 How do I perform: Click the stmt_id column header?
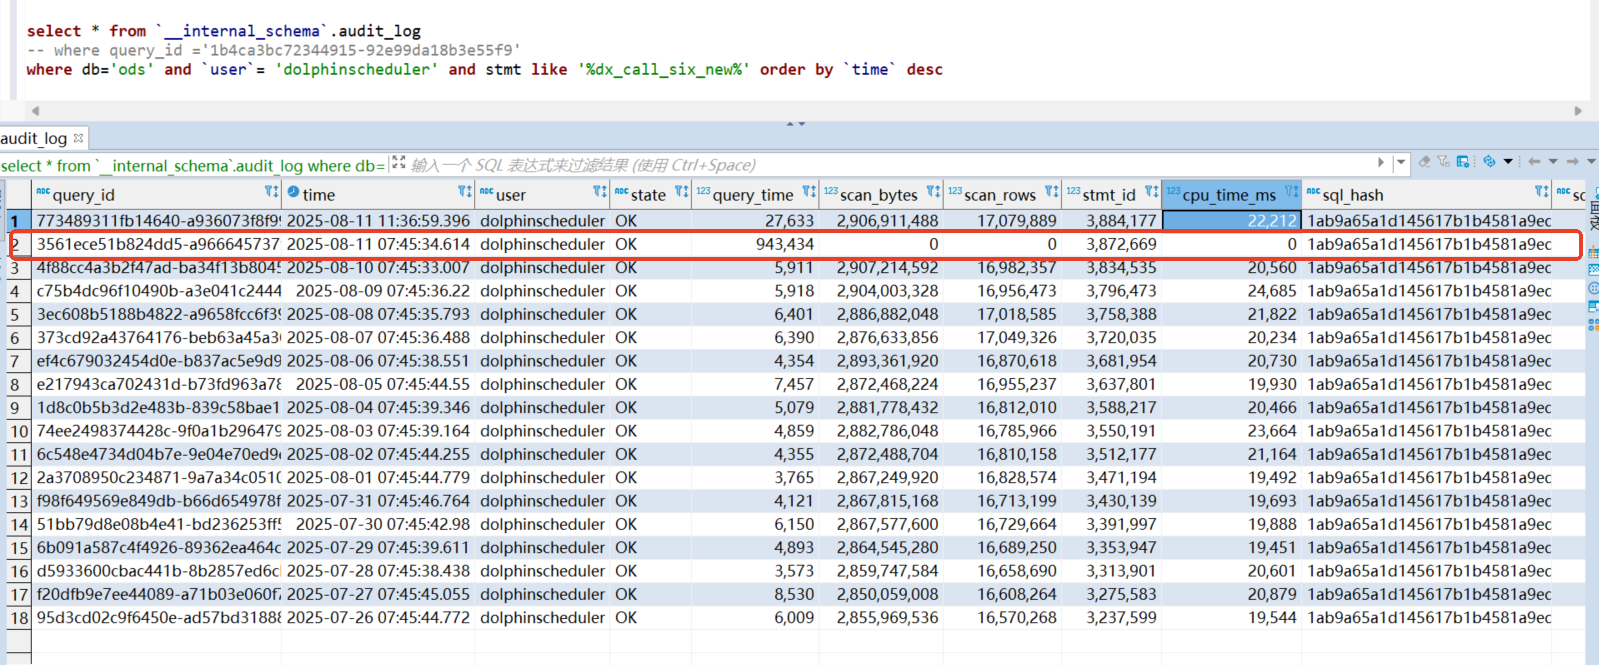pos(1109,195)
